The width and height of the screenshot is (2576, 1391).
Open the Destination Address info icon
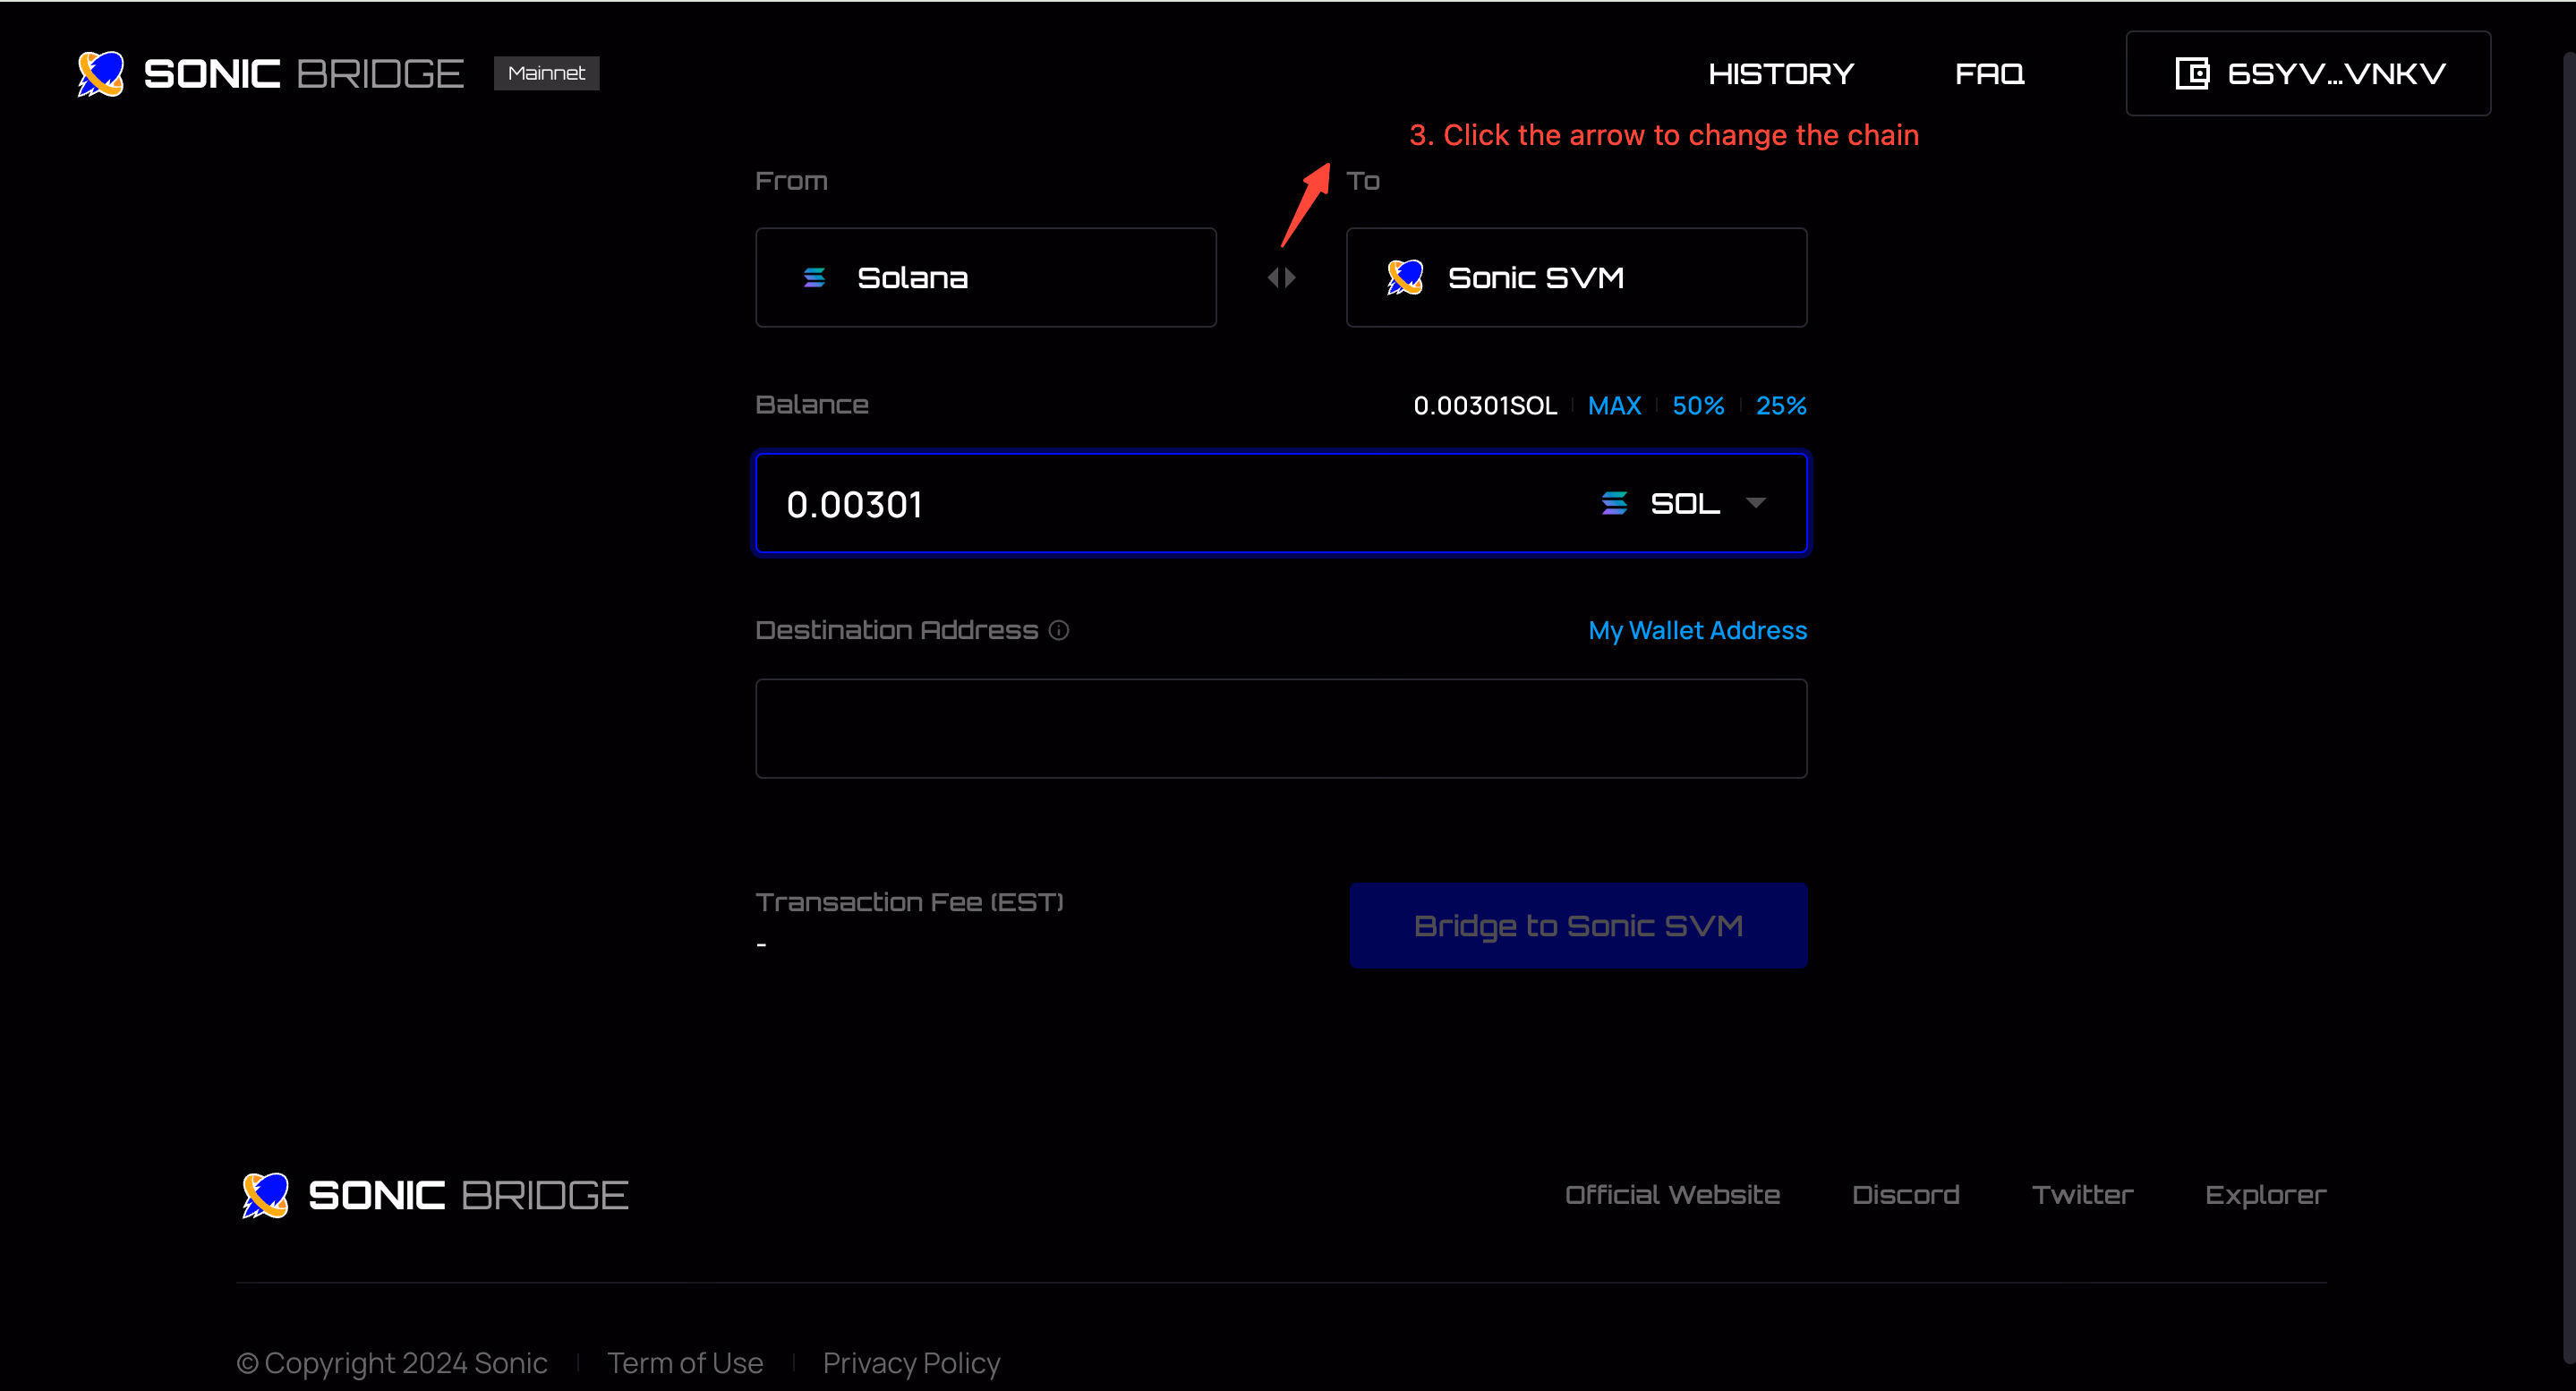pyautogui.click(x=1059, y=630)
